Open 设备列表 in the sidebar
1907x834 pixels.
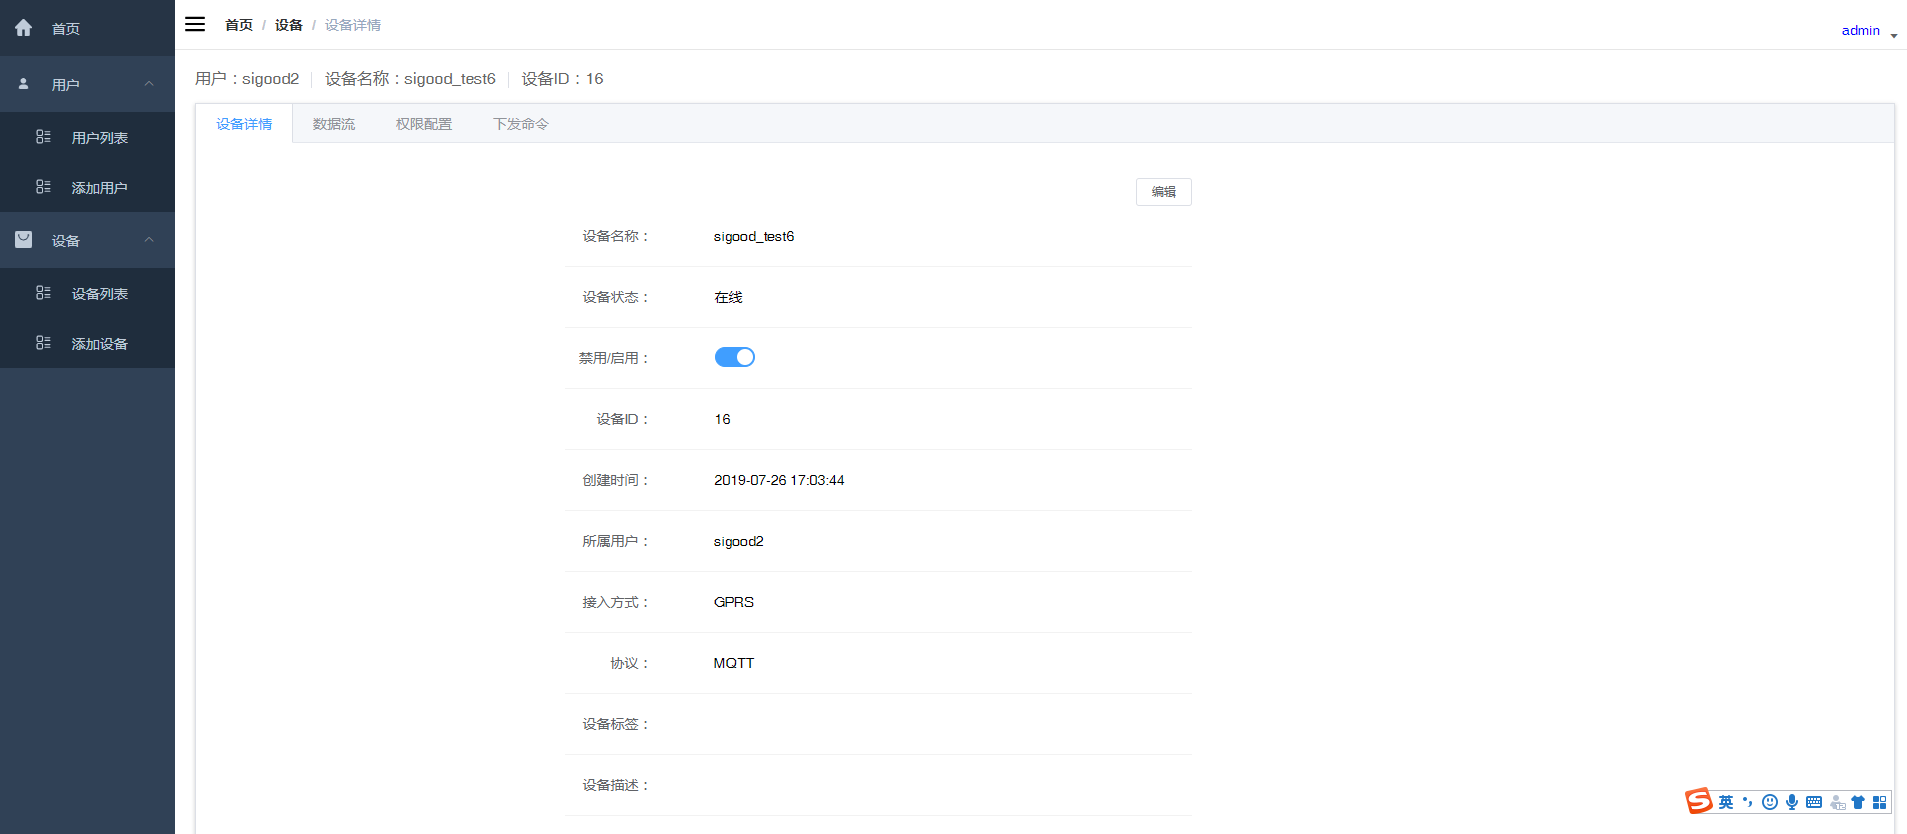(87, 293)
